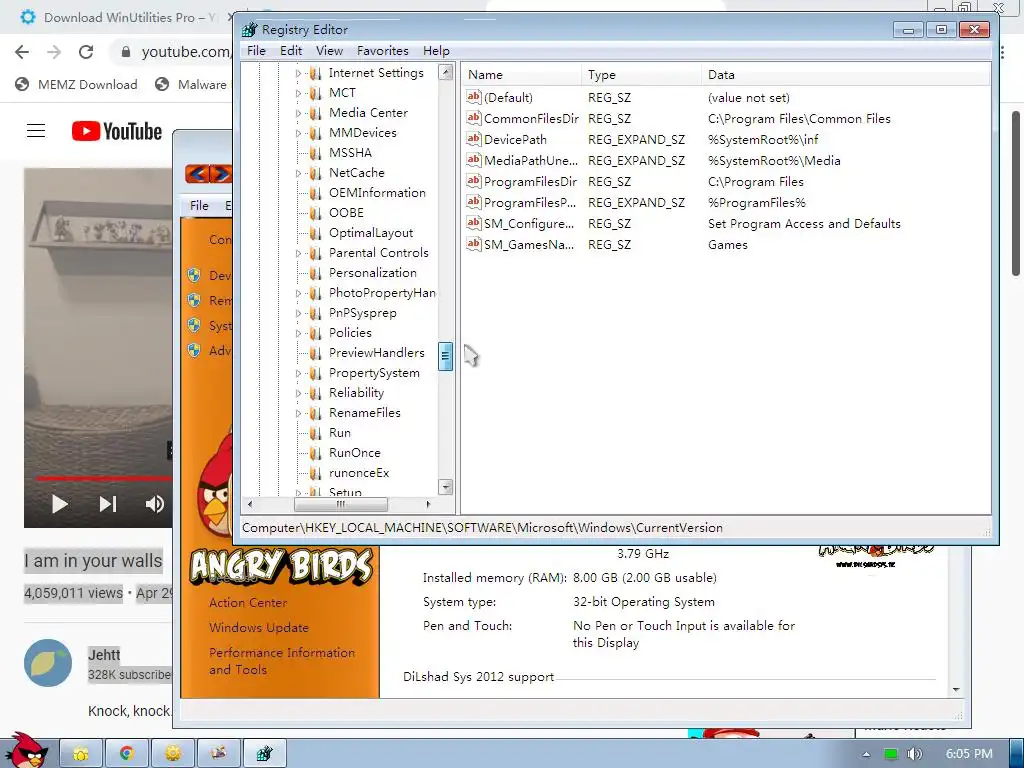The width and height of the screenshot is (1024, 768).
Task: Select the MediaPathUnexpanded value icon
Action: tap(473, 160)
